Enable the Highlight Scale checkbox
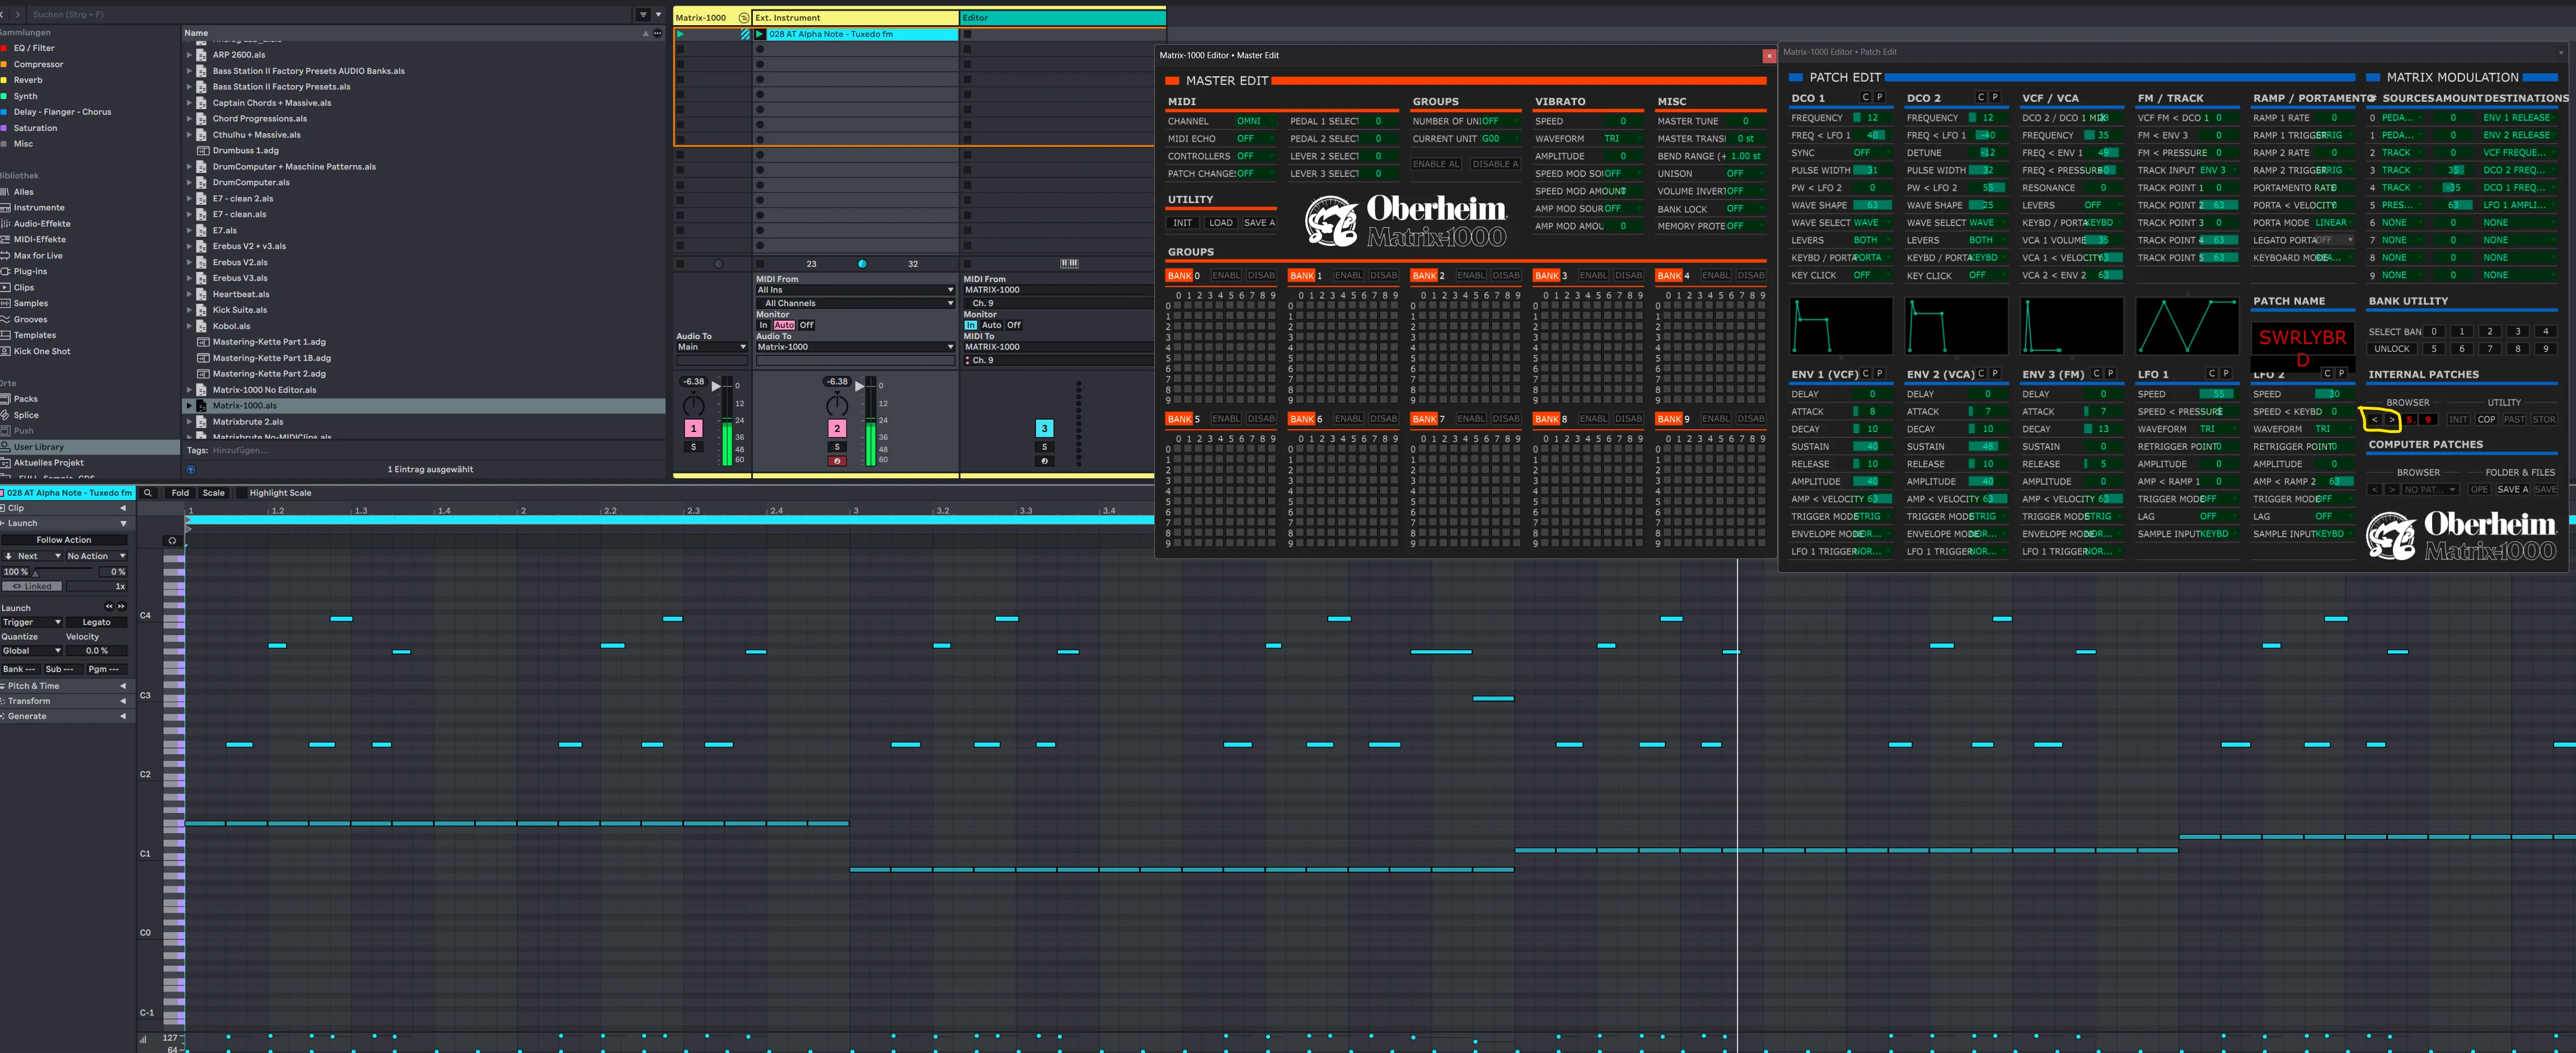The image size is (2576, 1053). 241,493
